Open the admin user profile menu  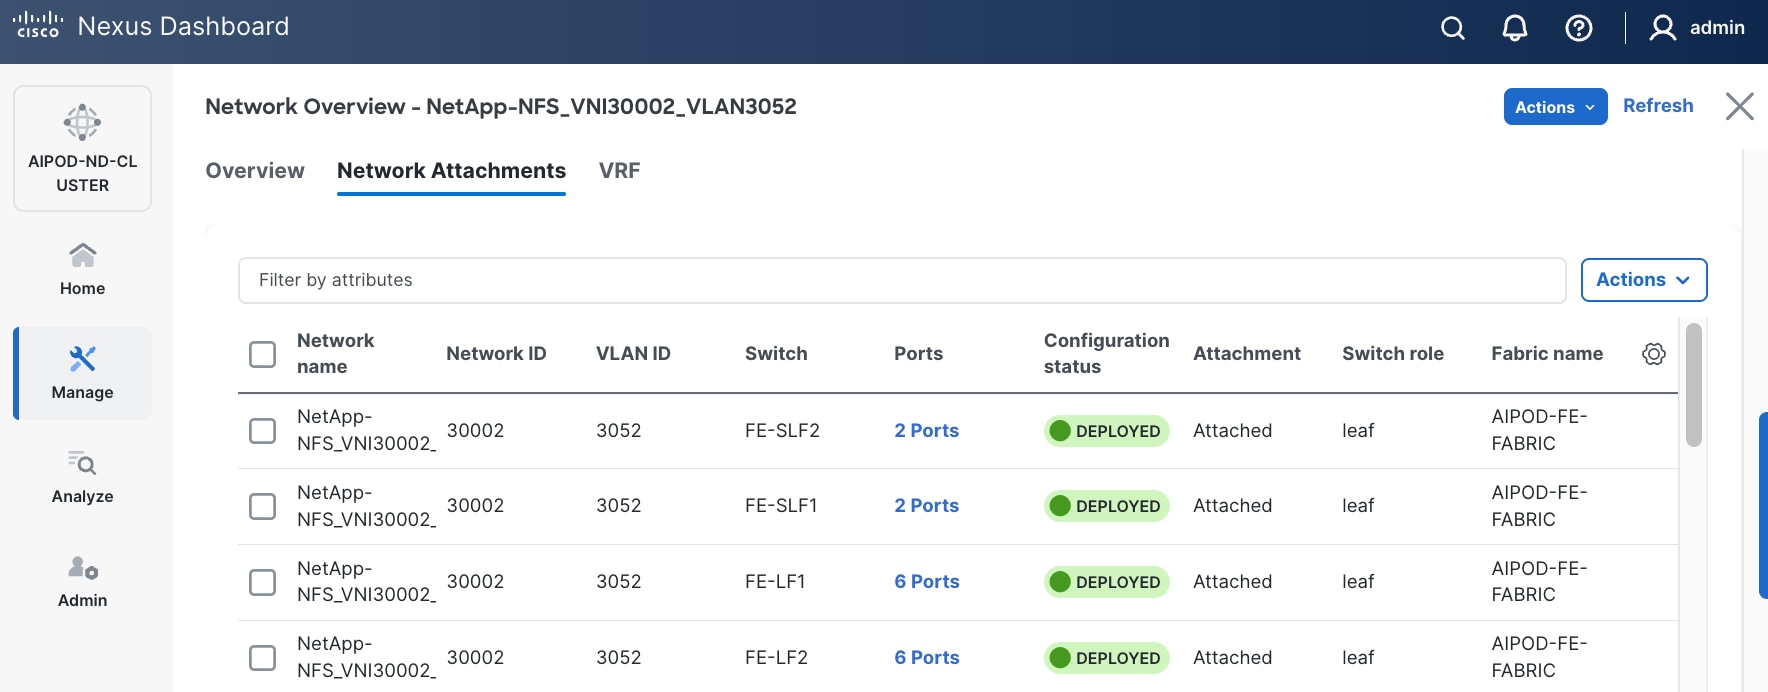click(1696, 28)
